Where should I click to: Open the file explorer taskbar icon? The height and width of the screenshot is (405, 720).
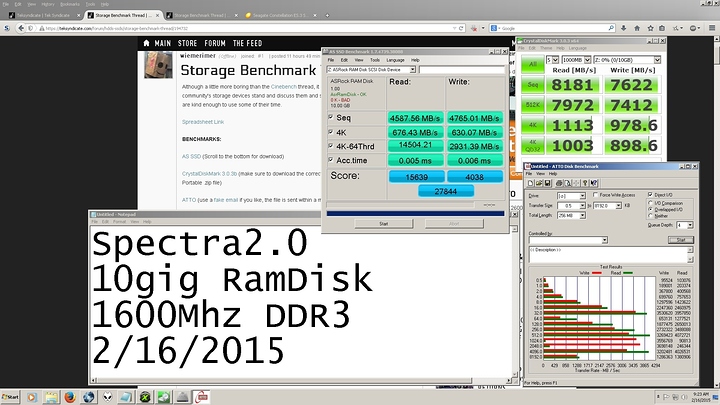51,397
